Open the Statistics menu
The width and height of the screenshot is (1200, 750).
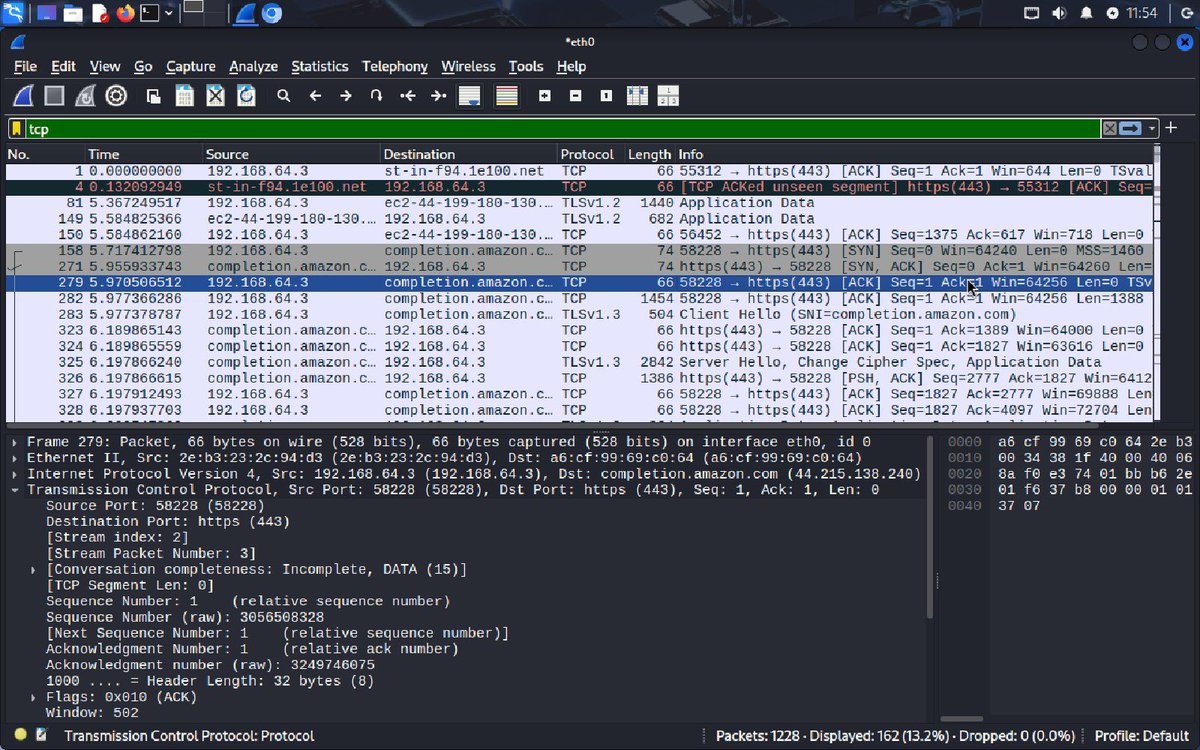pos(320,66)
